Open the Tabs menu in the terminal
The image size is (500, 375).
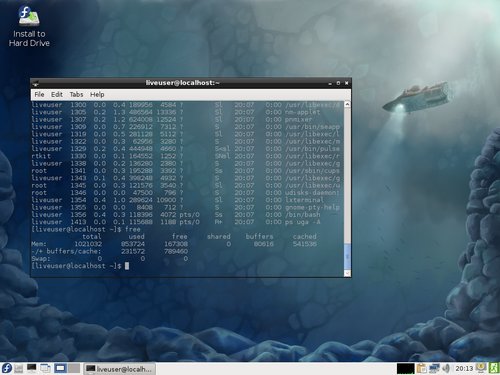coord(76,95)
